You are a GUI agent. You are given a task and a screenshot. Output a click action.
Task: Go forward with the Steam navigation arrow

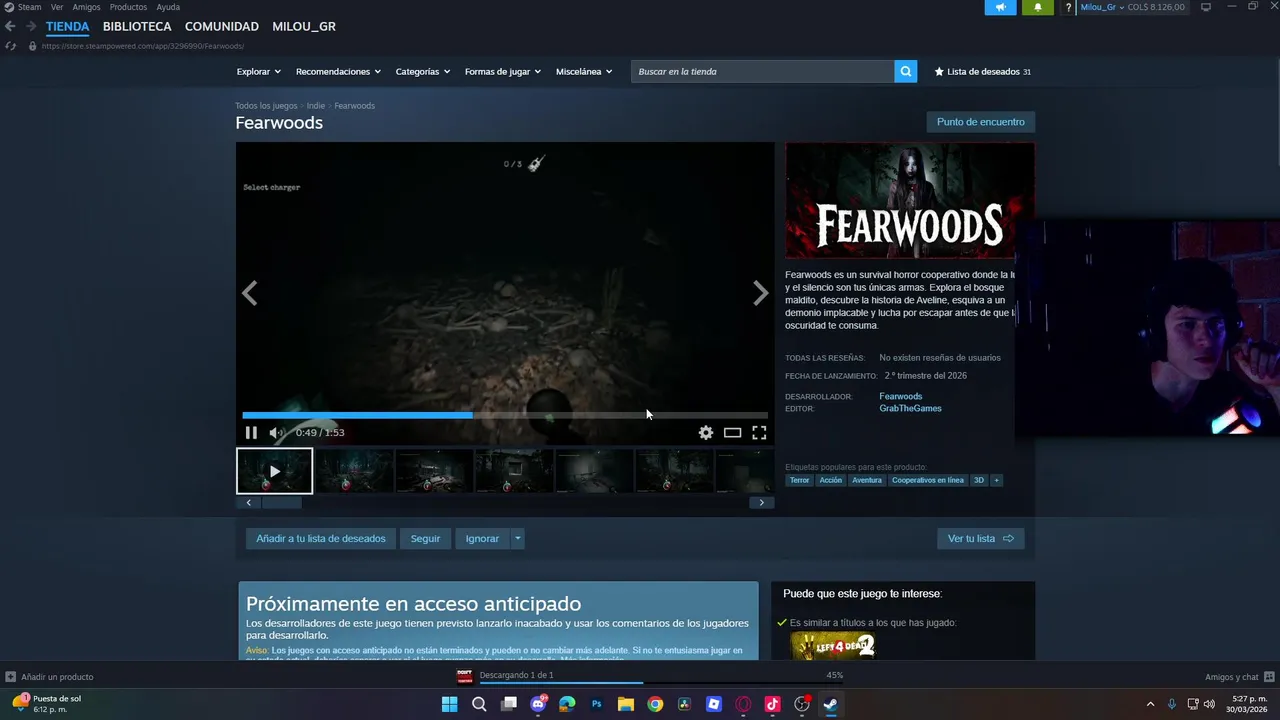point(31,26)
